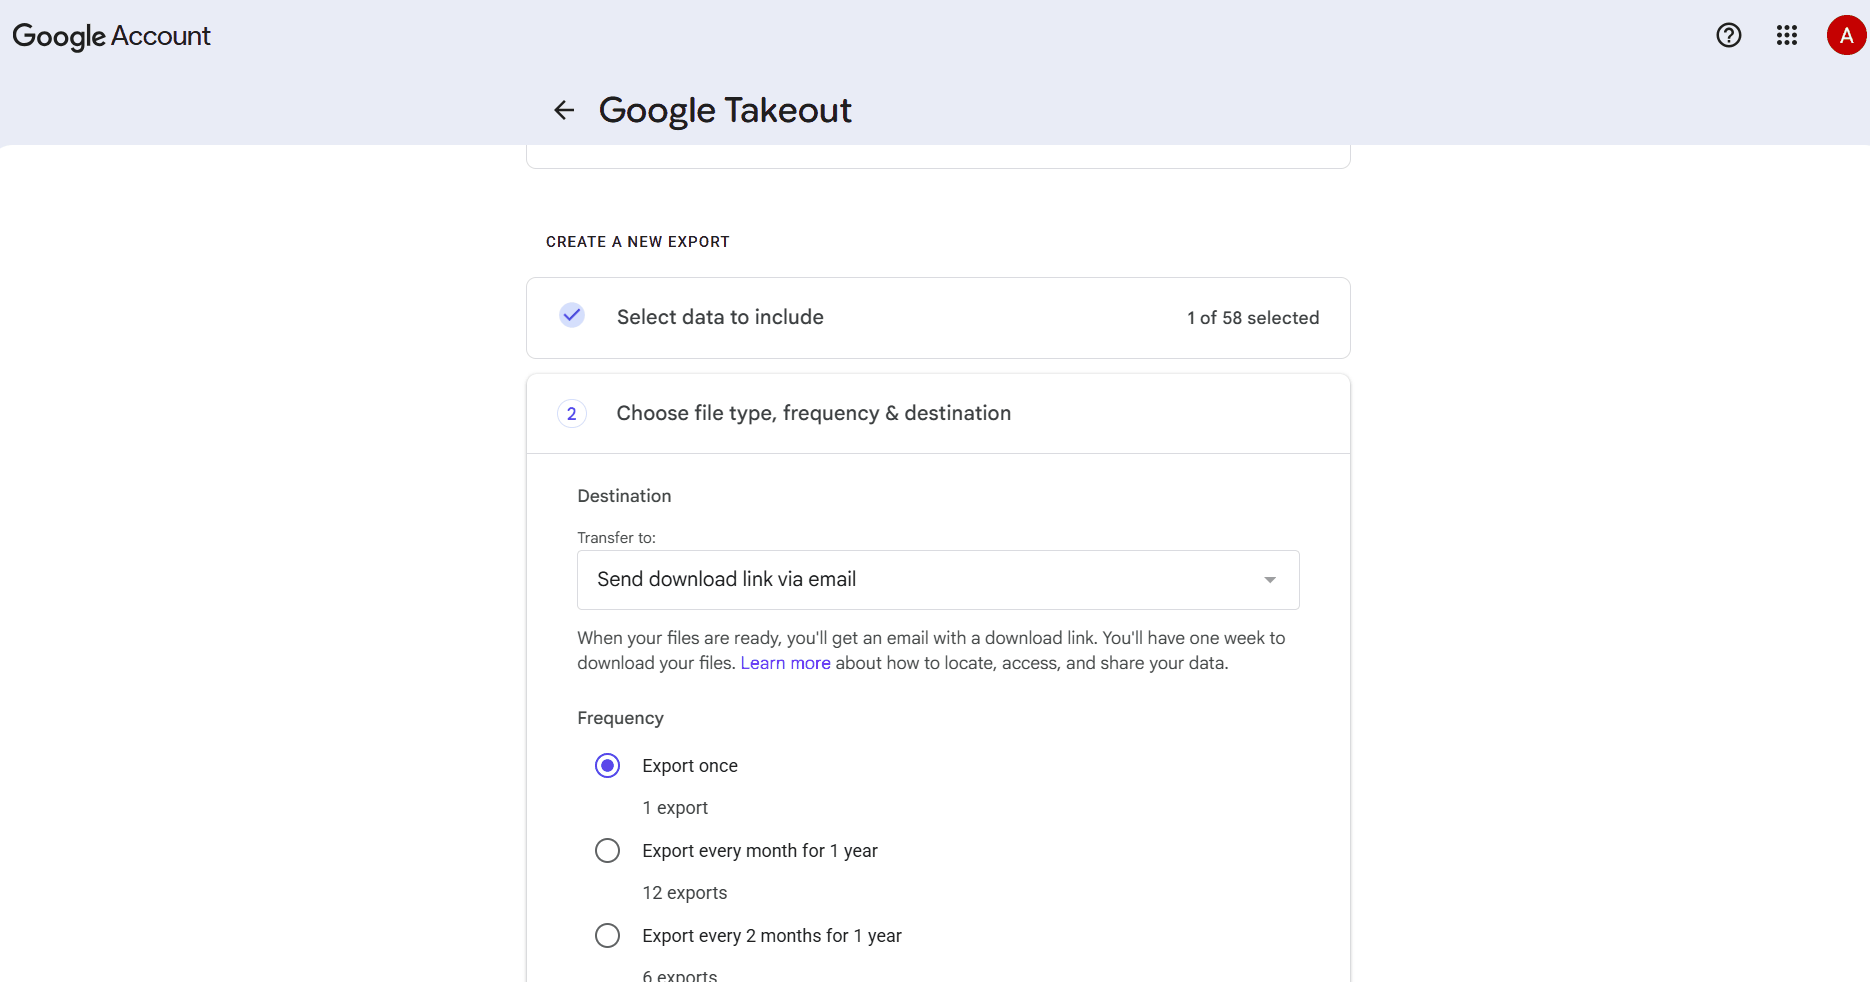Click the Transfer to: label

click(x=616, y=538)
